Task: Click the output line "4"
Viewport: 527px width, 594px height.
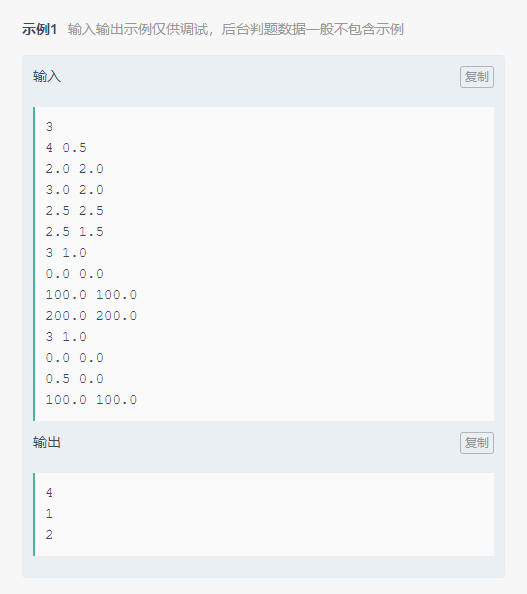Action: pyautogui.click(x=49, y=492)
